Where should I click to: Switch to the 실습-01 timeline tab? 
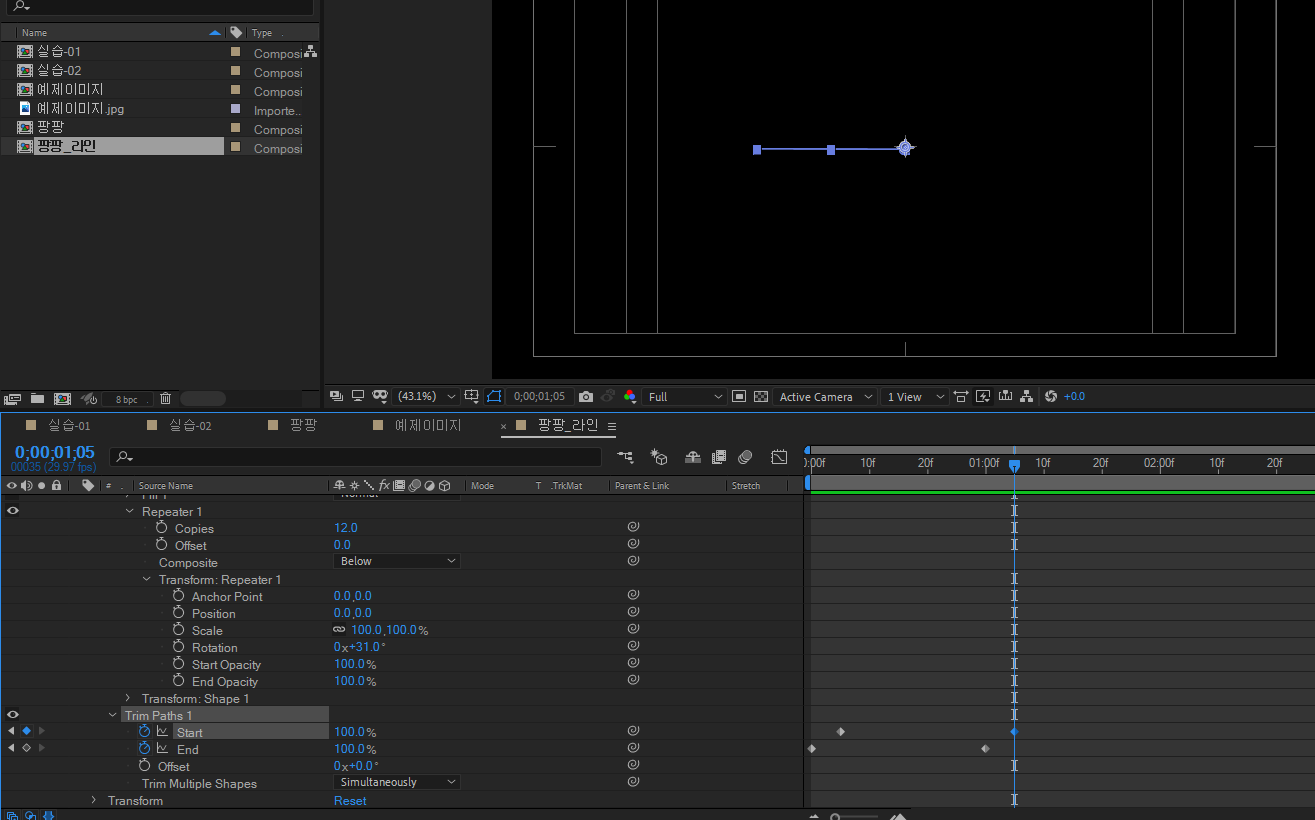(x=69, y=425)
